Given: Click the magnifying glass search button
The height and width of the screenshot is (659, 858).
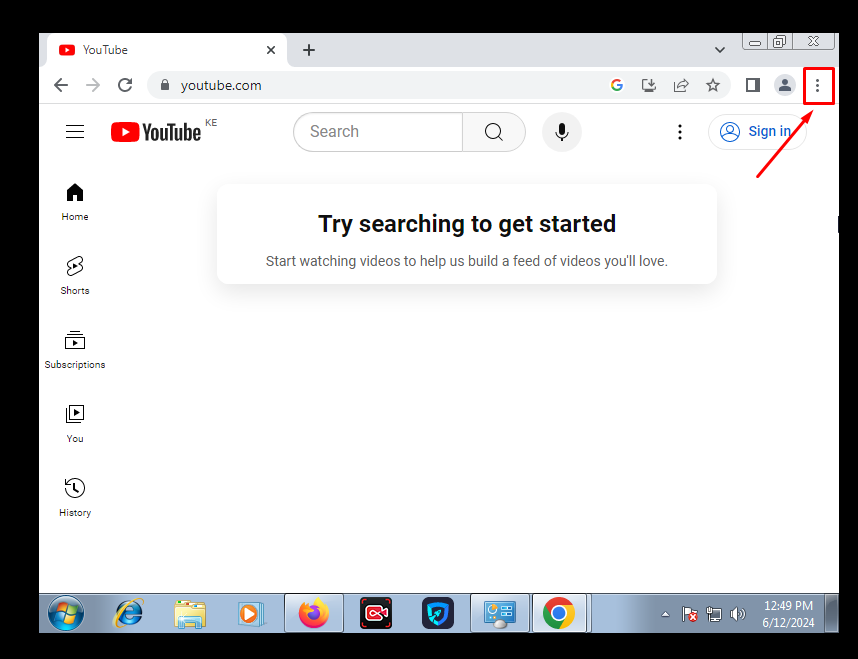Looking at the screenshot, I should [494, 132].
